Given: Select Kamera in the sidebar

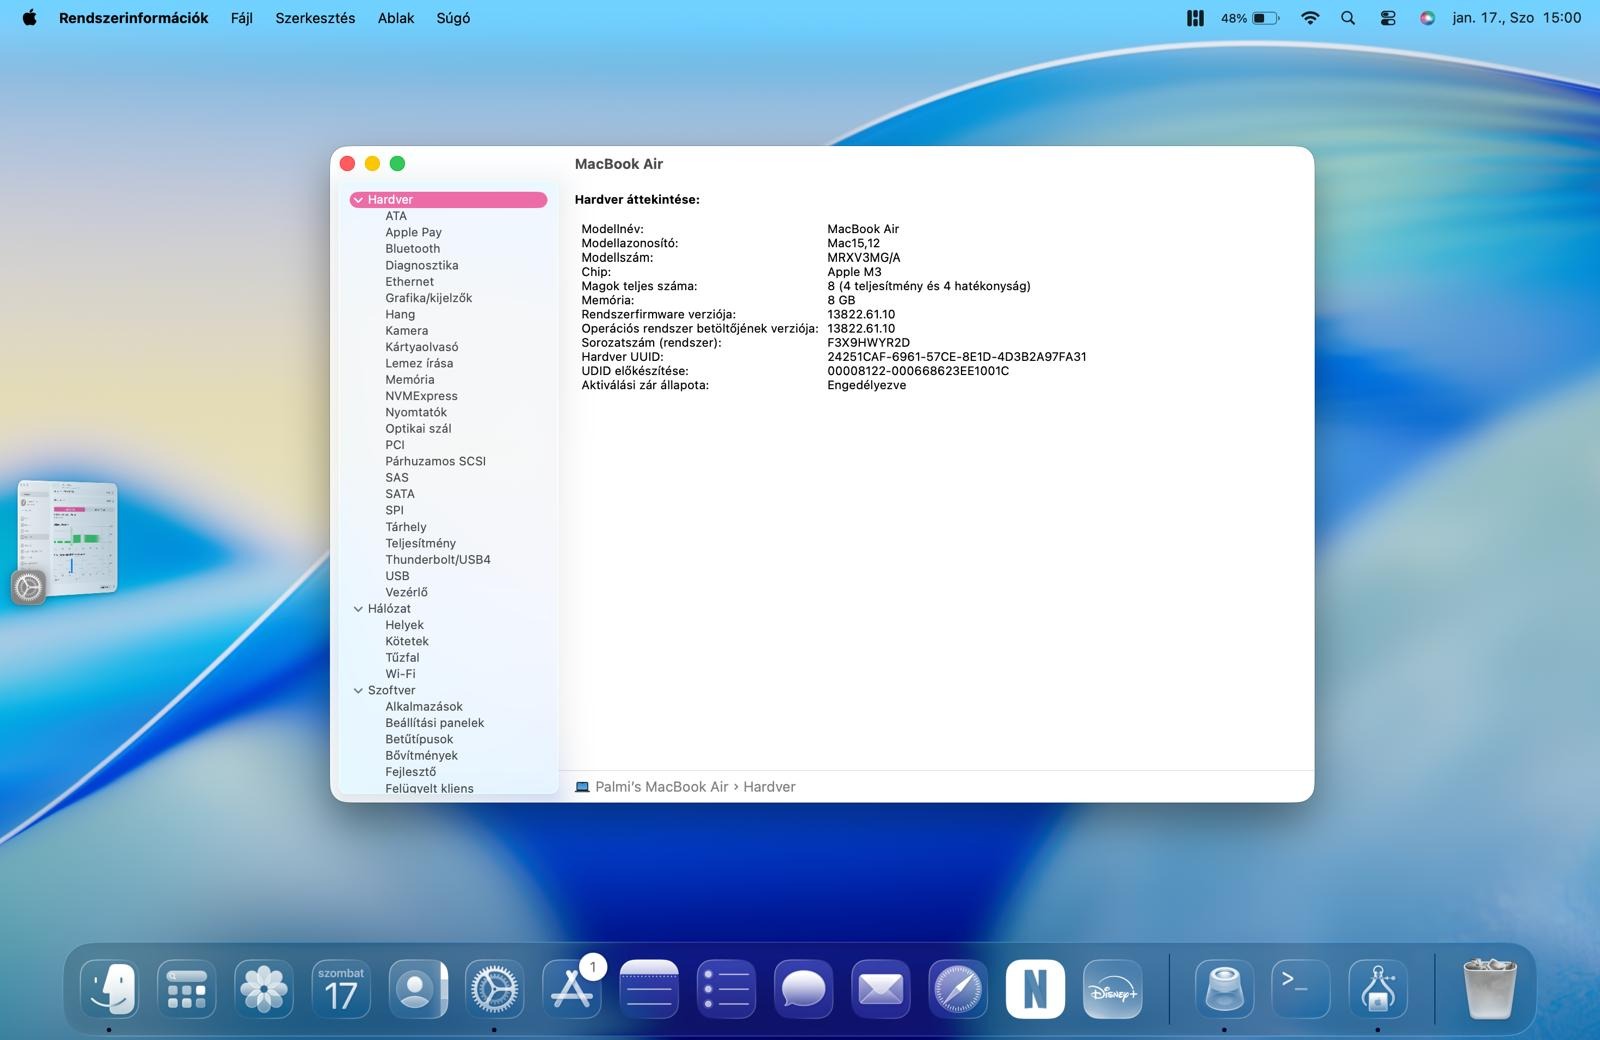Looking at the screenshot, I should click(x=406, y=331).
